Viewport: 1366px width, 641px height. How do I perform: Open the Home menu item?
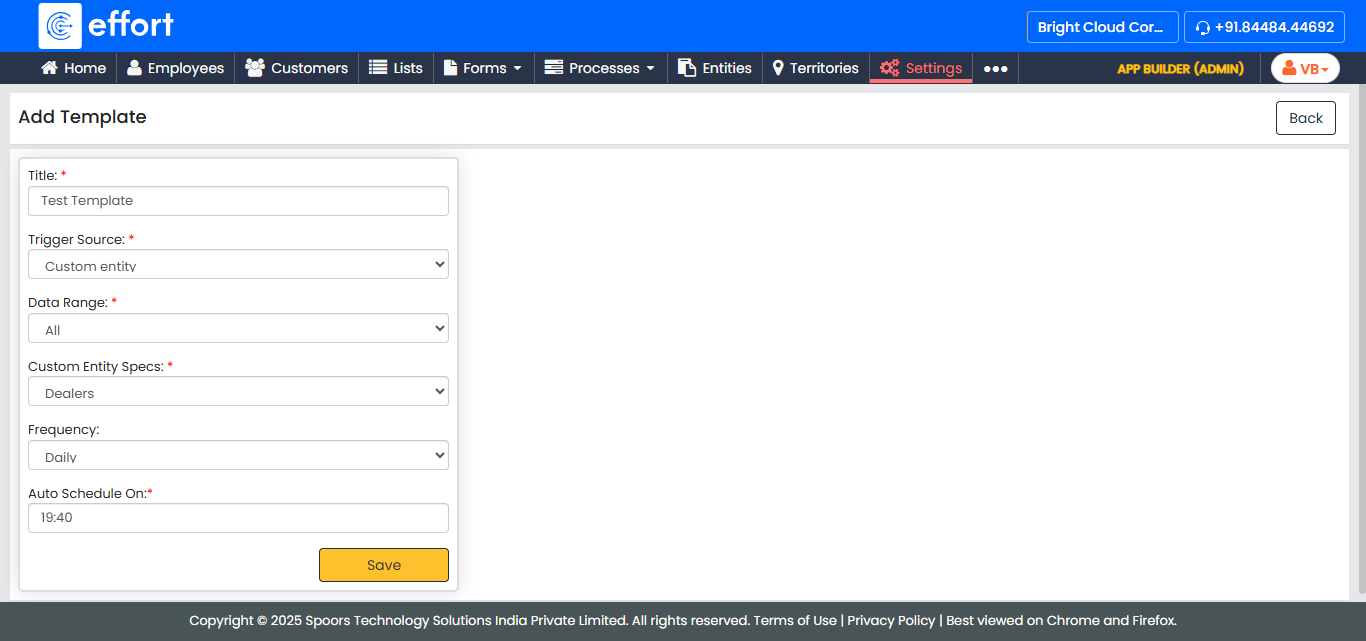(x=73, y=68)
